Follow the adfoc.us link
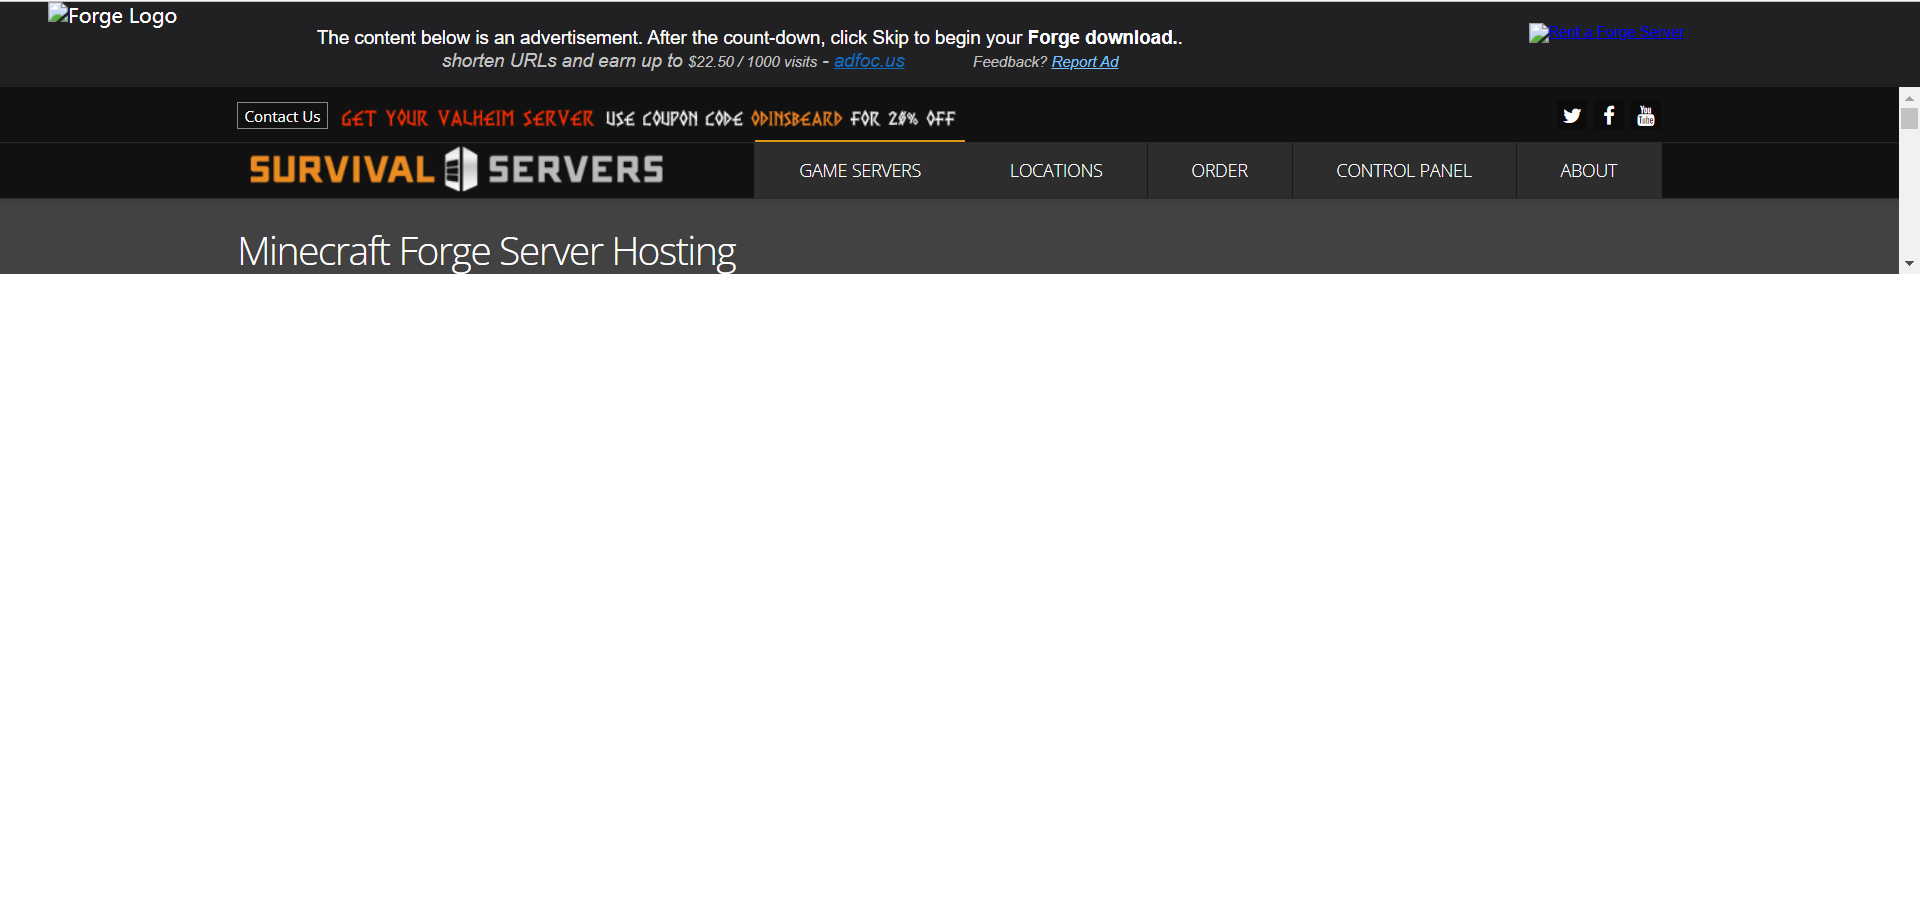This screenshot has width=1920, height=903. (x=869, y=61)
